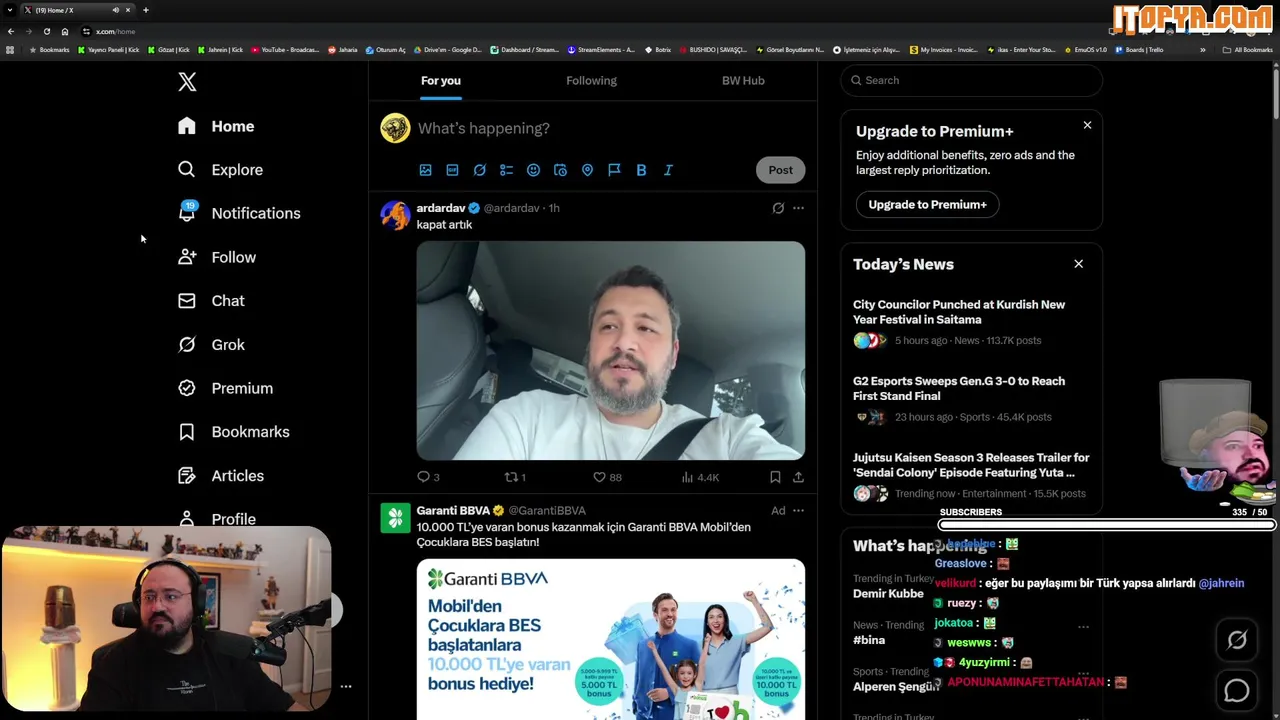Image resolution: width=1280 pixels, height=720 pixels.
Task: Click Upgrade to Premium+ button
Action: click(x=927, y=204)
